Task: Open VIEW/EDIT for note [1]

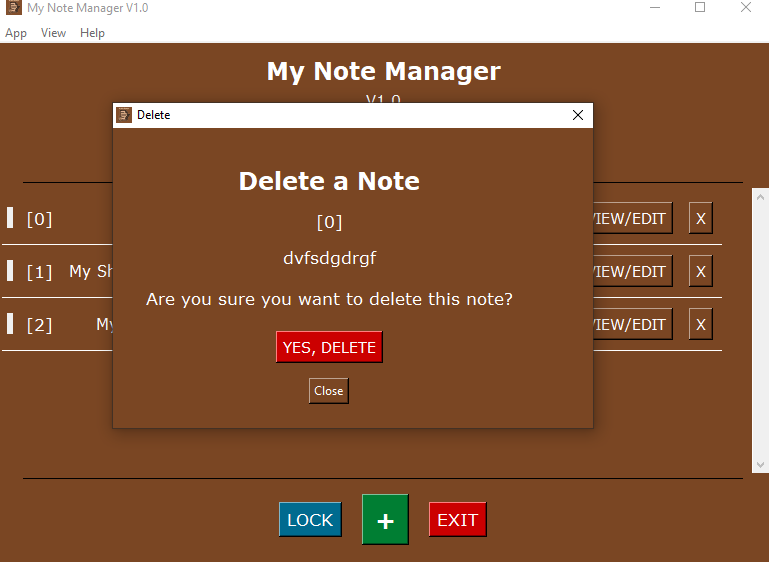Action: click(x=633, y=271)
